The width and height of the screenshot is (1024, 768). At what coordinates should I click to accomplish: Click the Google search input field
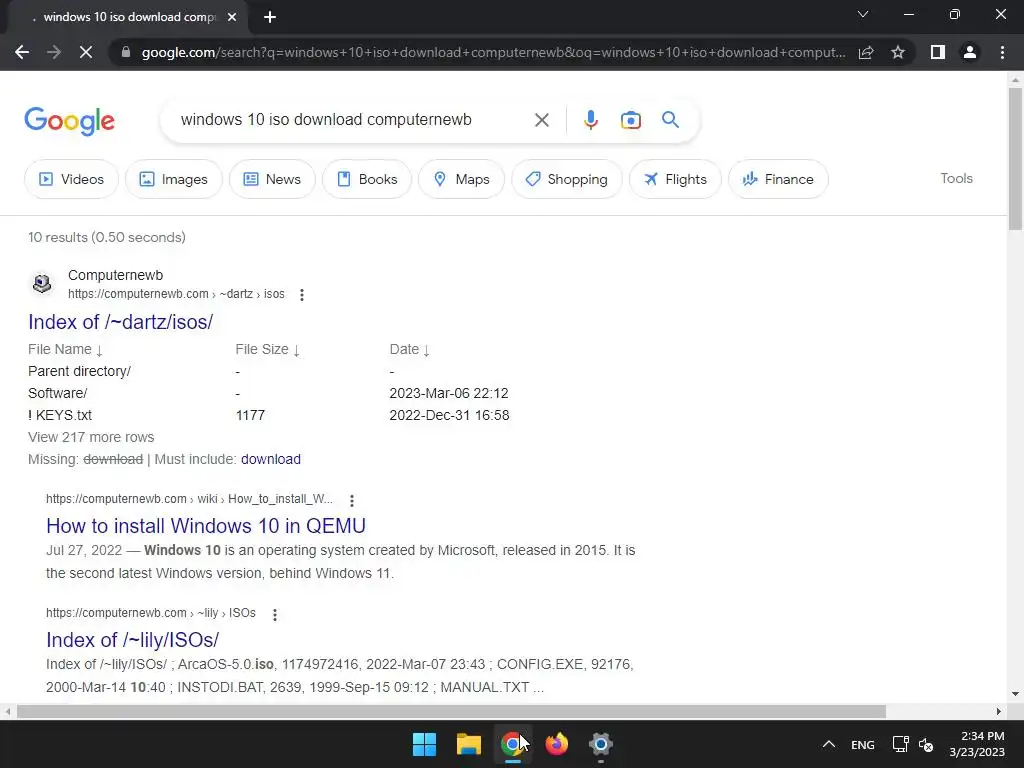[353, 120]
